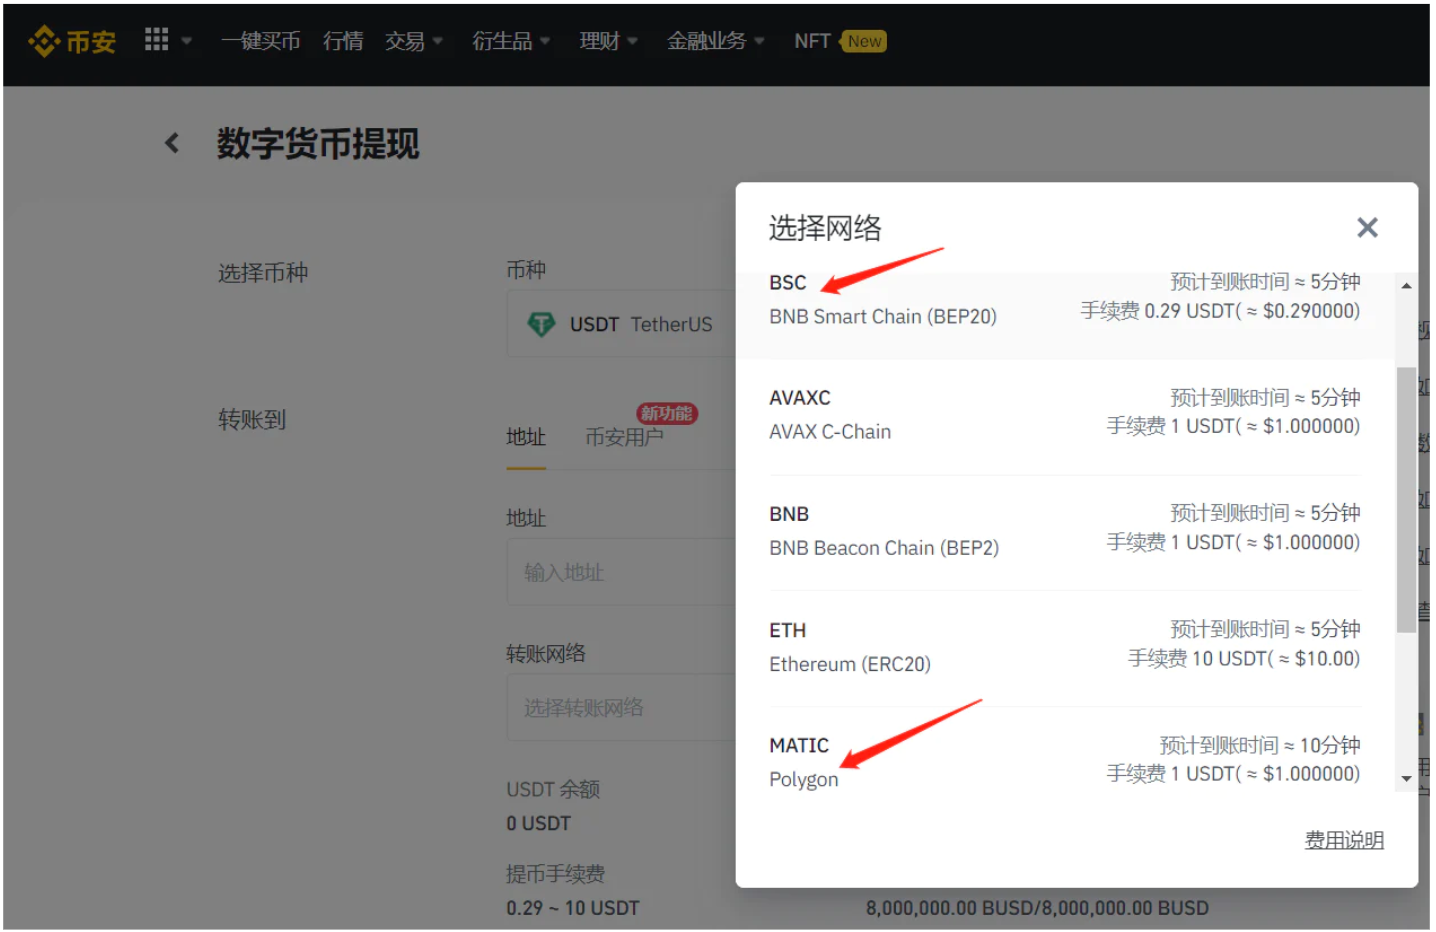Open the 费用说明 fee explanation link
Image resolution: width=1436 pixels, height=932 pixels.
[1344, 840]
